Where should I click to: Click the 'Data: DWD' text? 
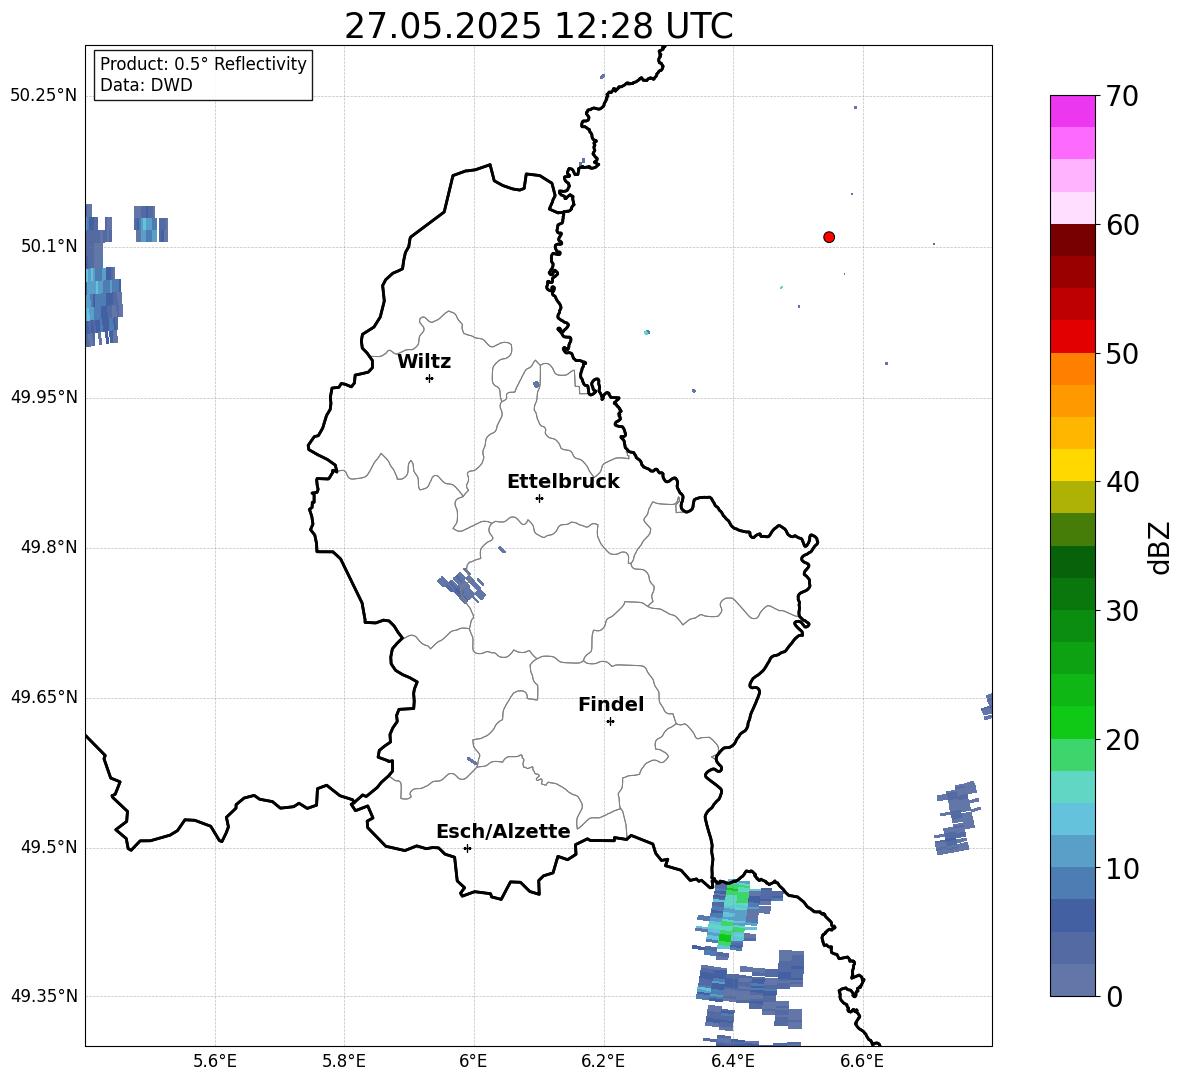[x=146, y=85]
